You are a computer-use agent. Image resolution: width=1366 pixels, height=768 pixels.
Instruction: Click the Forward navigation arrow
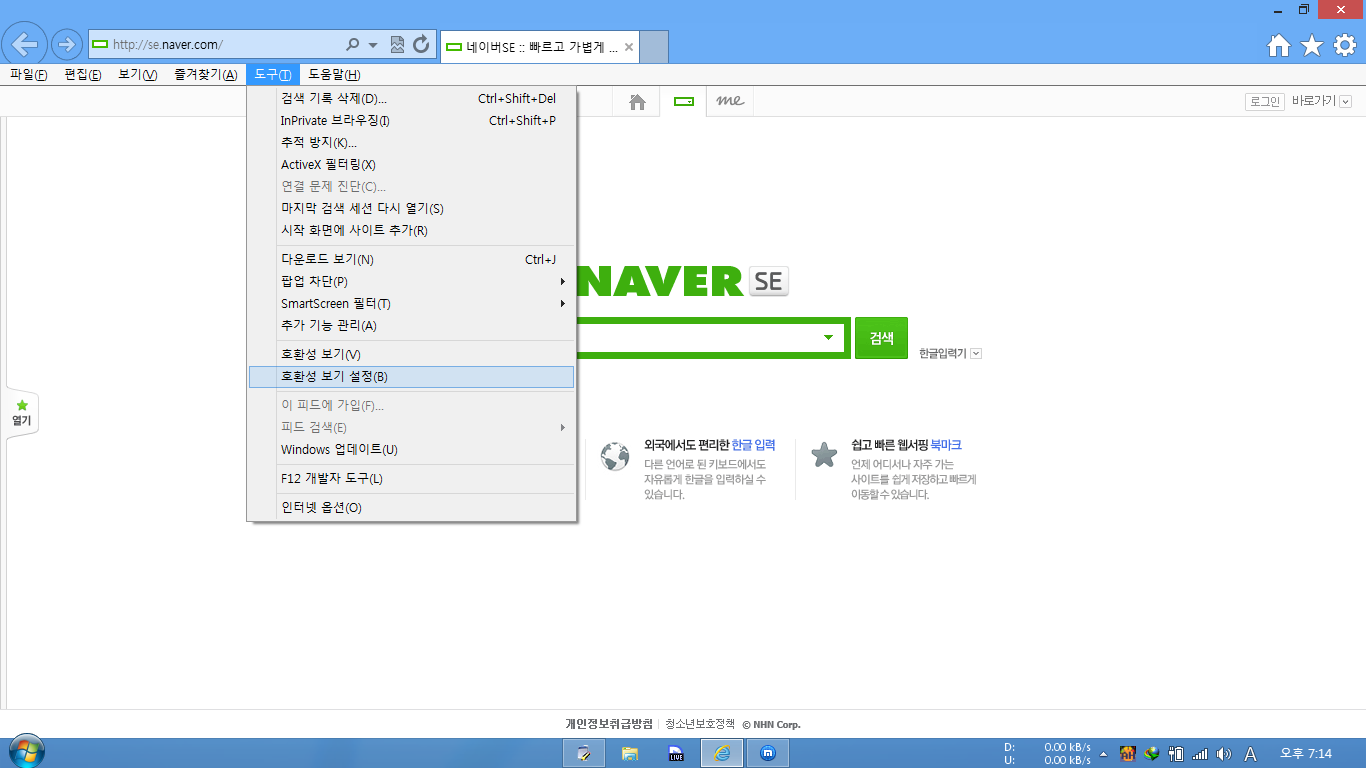coord(67,44)
